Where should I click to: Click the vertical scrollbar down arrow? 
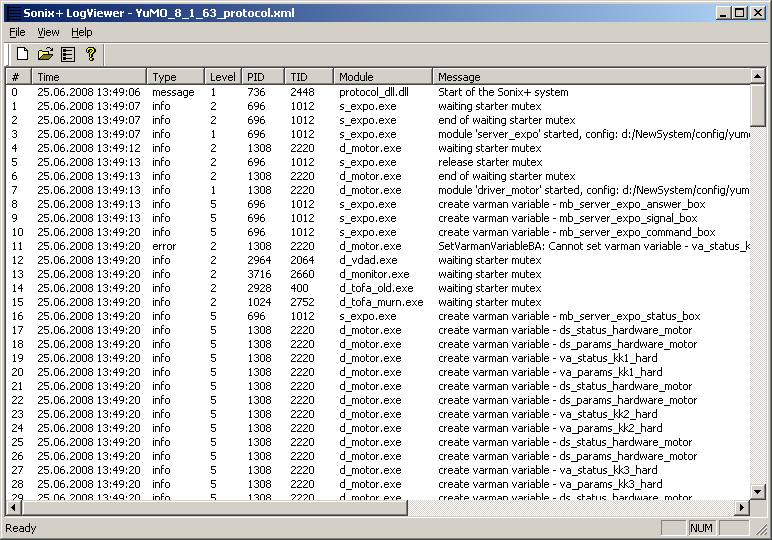pos(758,491)
